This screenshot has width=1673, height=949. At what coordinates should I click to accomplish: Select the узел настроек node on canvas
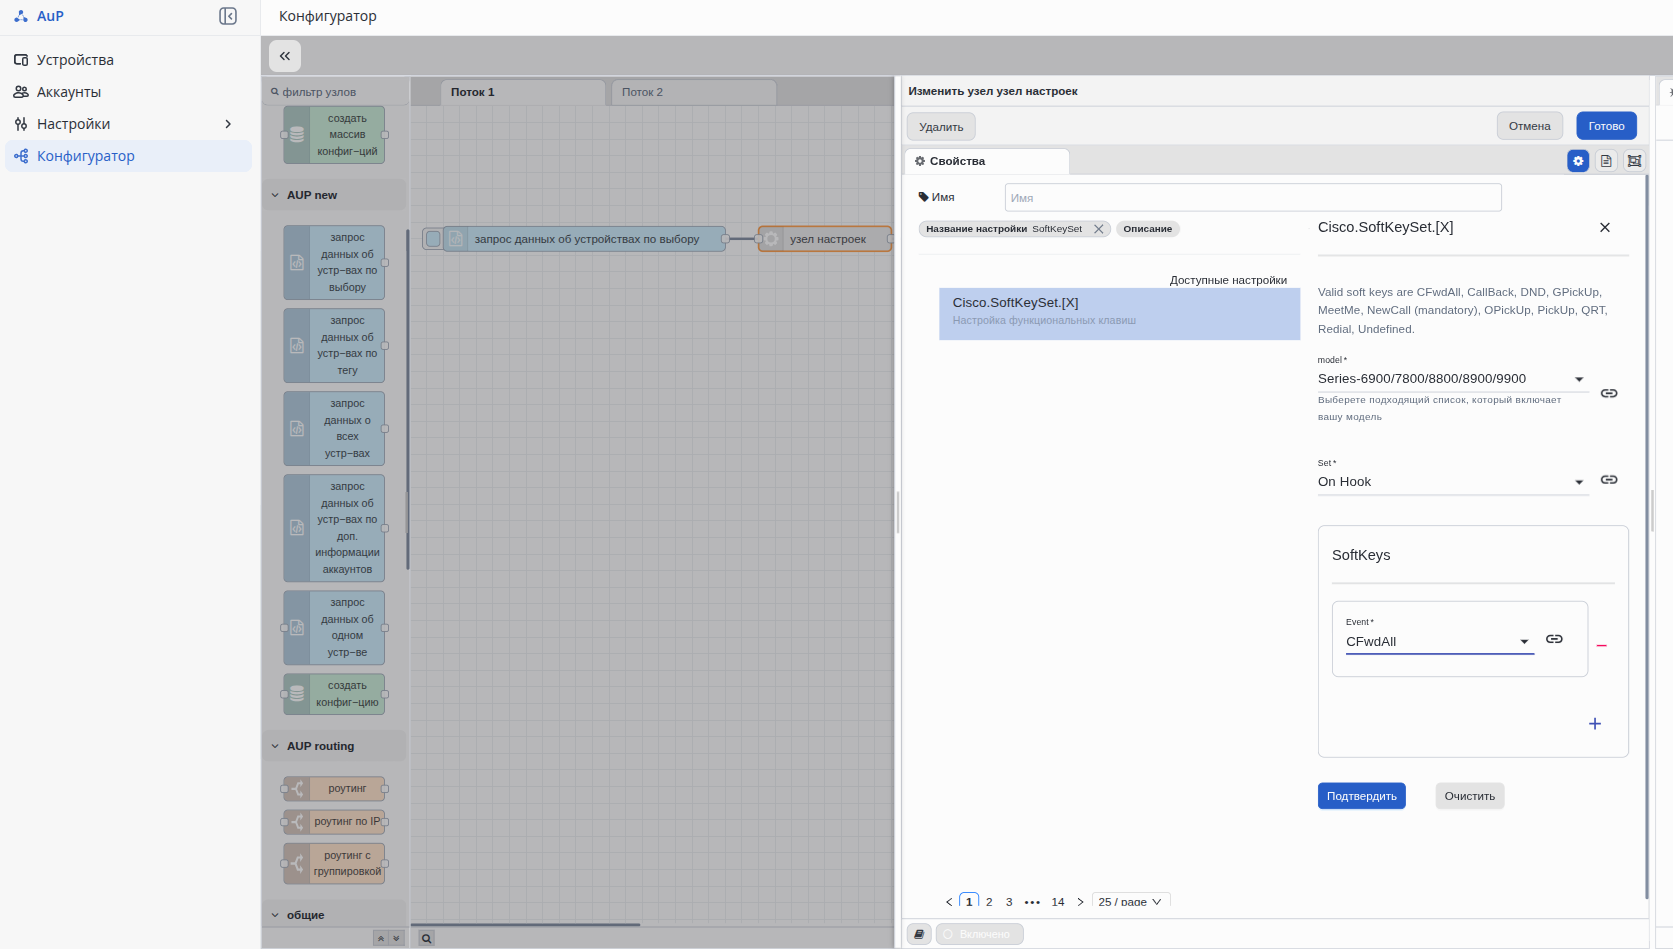pos(826,239)
